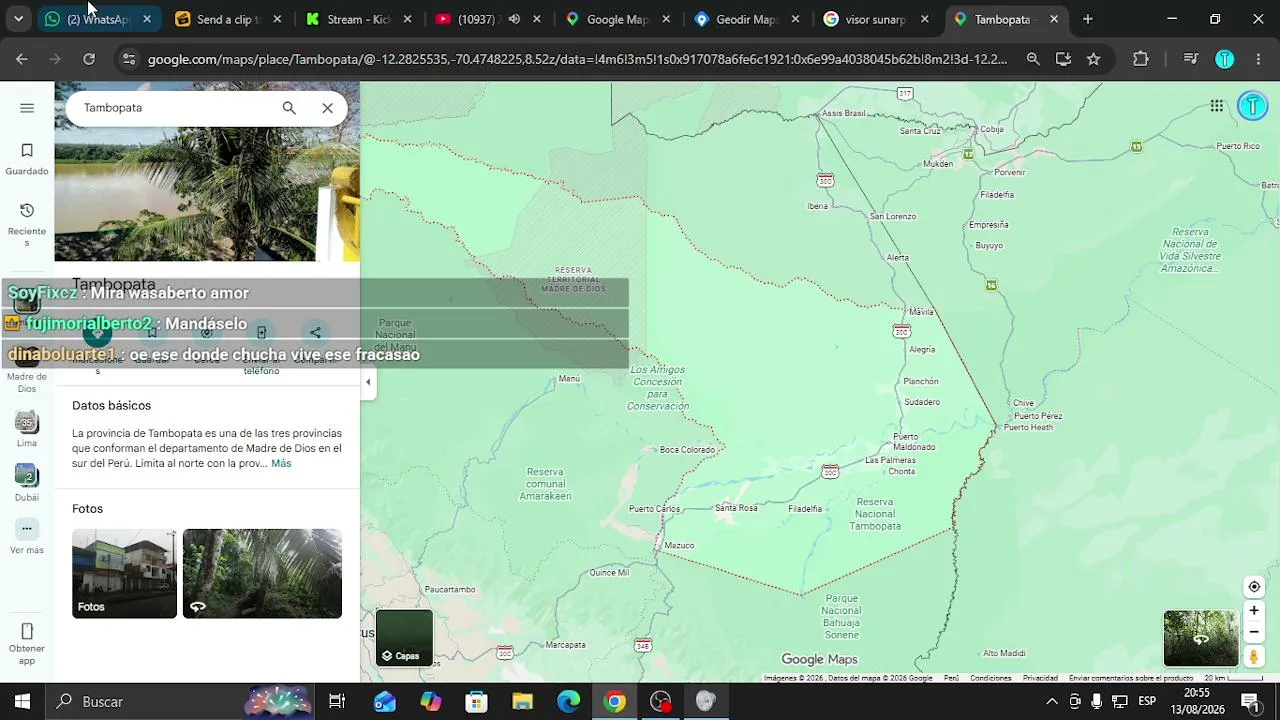Open the Chrome three-dot menu
The width and height of the screenshot is (1280, 720).
(1258, 59)
